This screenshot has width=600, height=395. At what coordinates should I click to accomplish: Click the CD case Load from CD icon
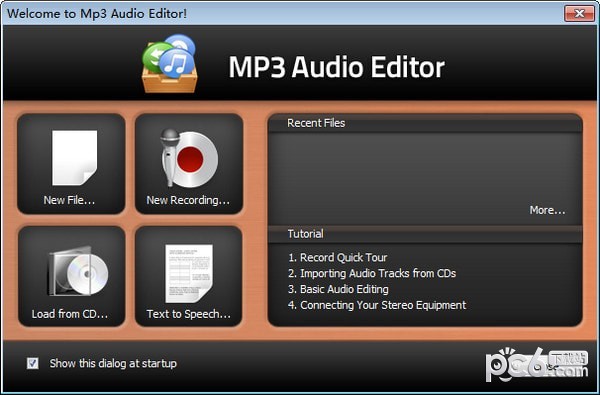pos(78,271)
